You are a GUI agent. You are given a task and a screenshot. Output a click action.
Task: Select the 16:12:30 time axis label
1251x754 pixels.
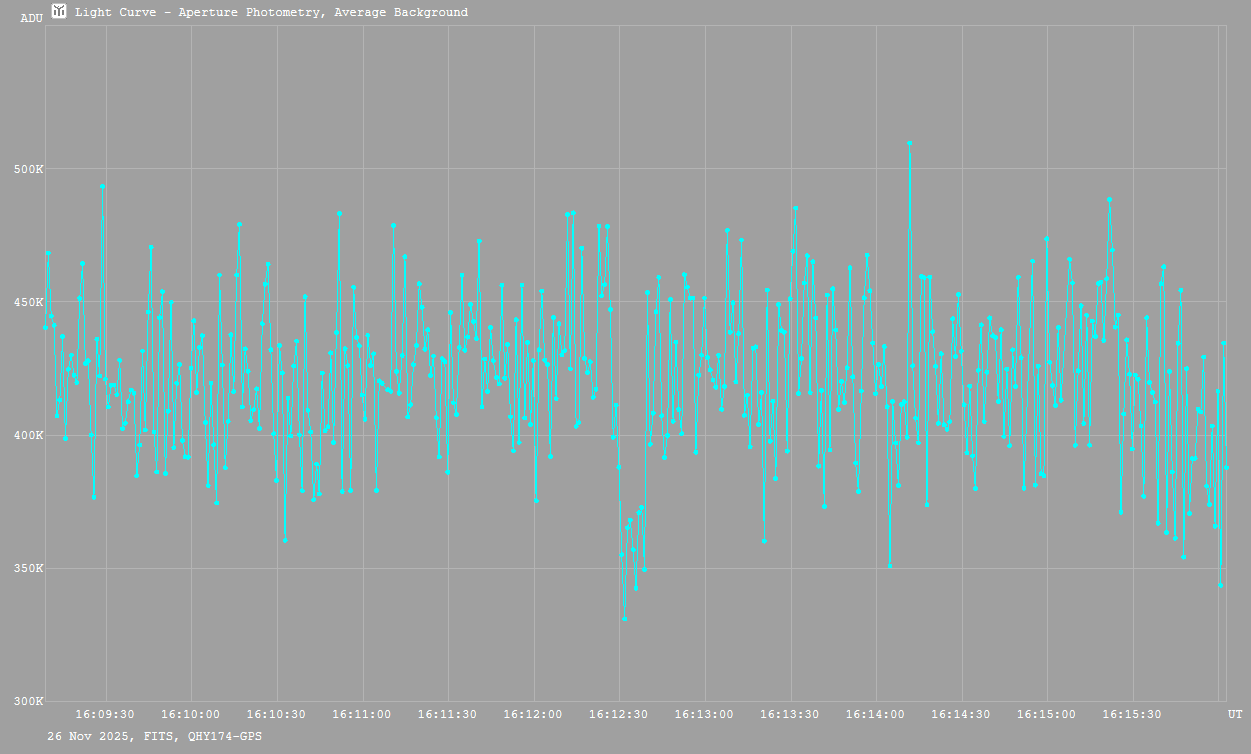[x=619, y=714]
